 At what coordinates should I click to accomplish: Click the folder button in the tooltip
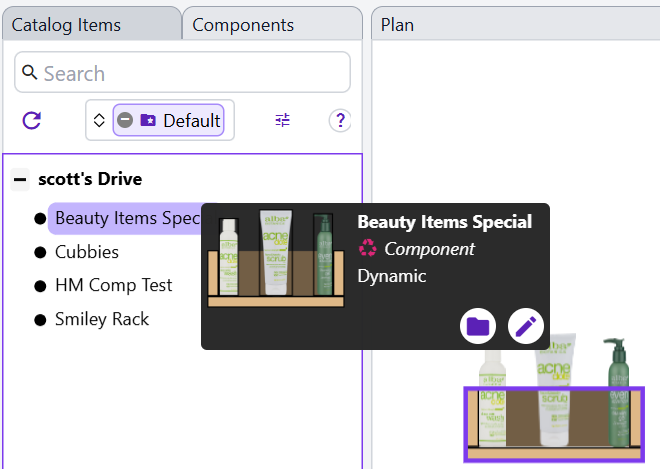pos(478,325)
